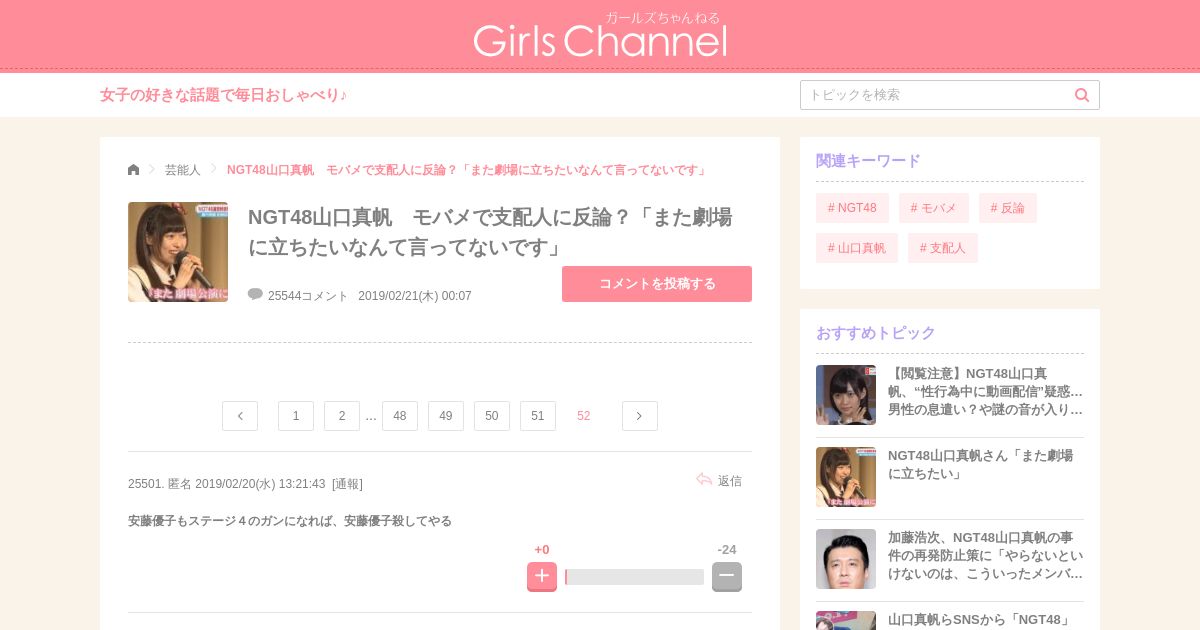The height and width of the screenshot is (630, 1200).
Task: Open 加藤浩次 recommended topic title
Action: coord(985,556)
